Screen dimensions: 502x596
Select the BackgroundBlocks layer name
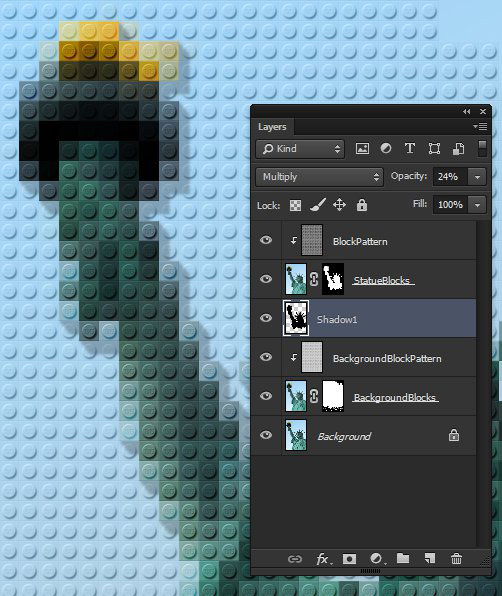point(395,398)
